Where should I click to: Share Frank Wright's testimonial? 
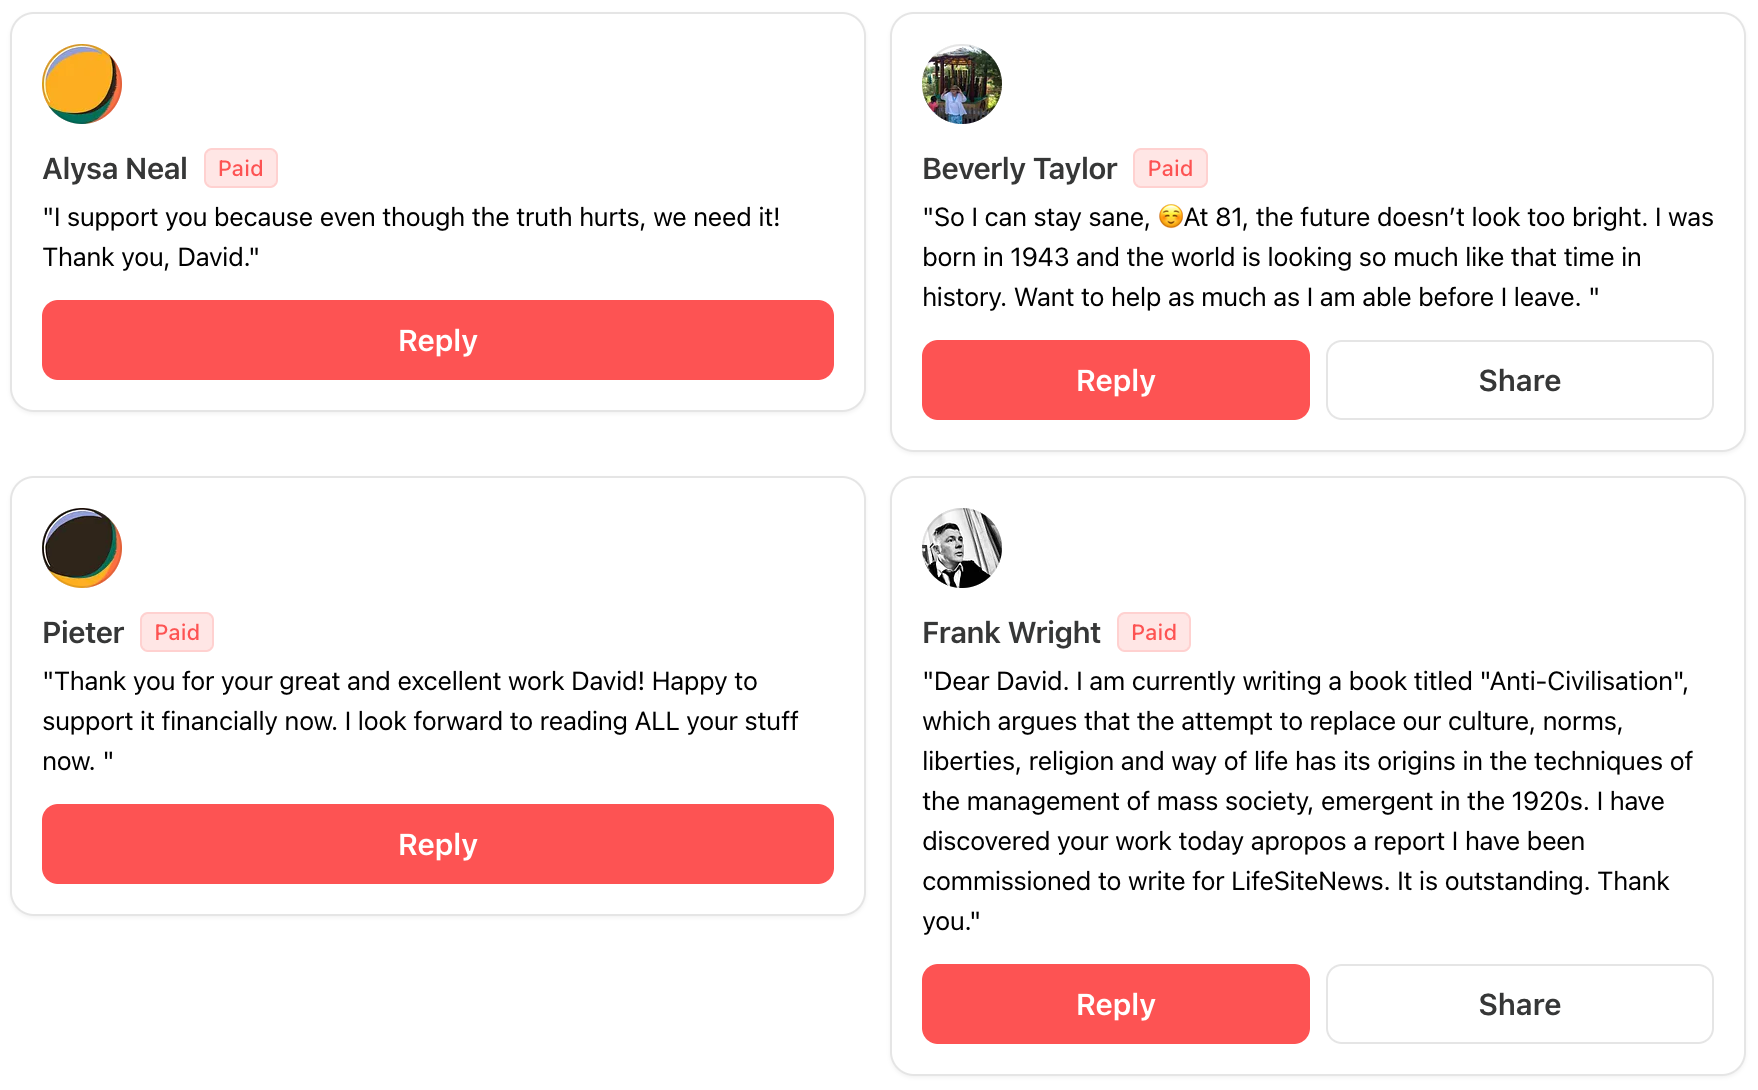pos(1520,1004)
